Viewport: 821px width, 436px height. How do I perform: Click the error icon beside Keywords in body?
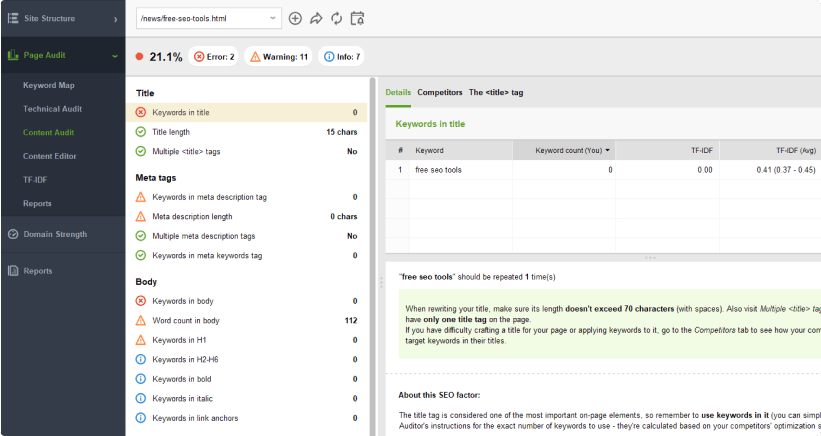point(141,300)
